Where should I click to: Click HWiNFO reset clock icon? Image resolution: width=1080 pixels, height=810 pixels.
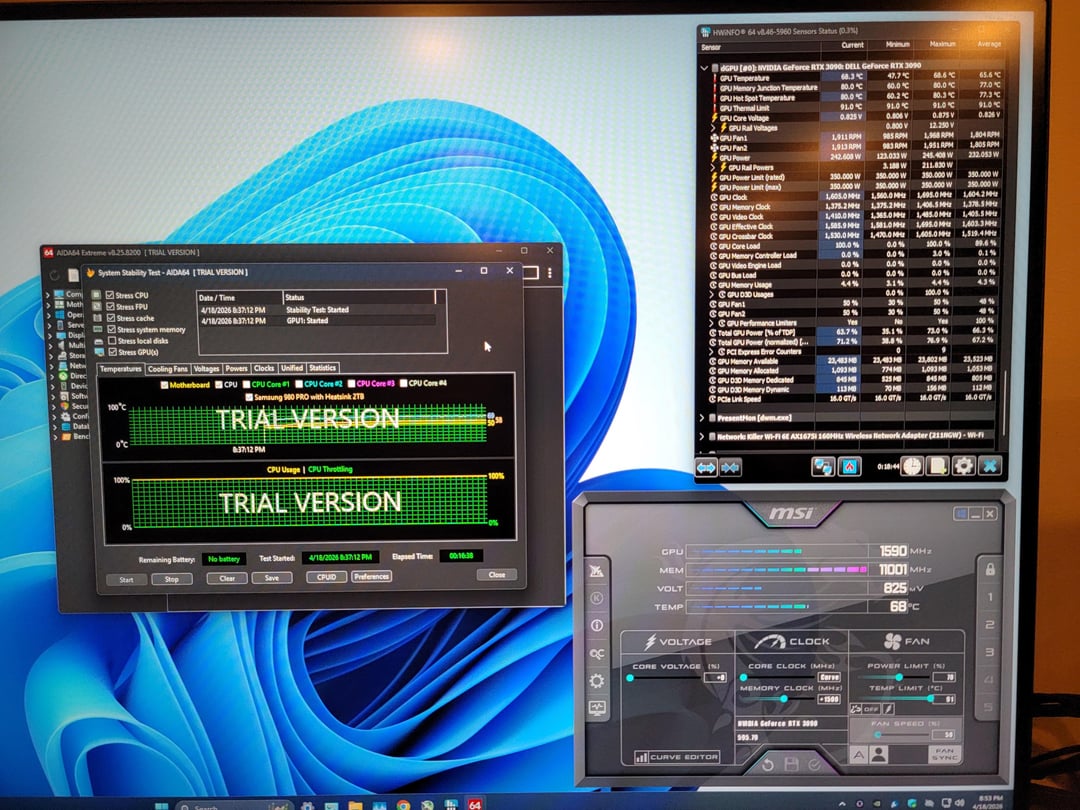[912, 466]
